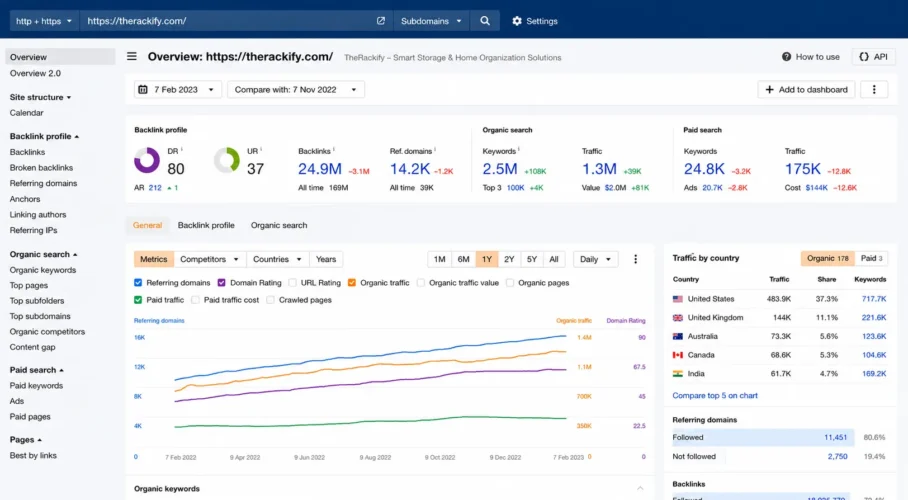
Task: Click 717.7K United States keywords value
Action: tap(874, 299)
